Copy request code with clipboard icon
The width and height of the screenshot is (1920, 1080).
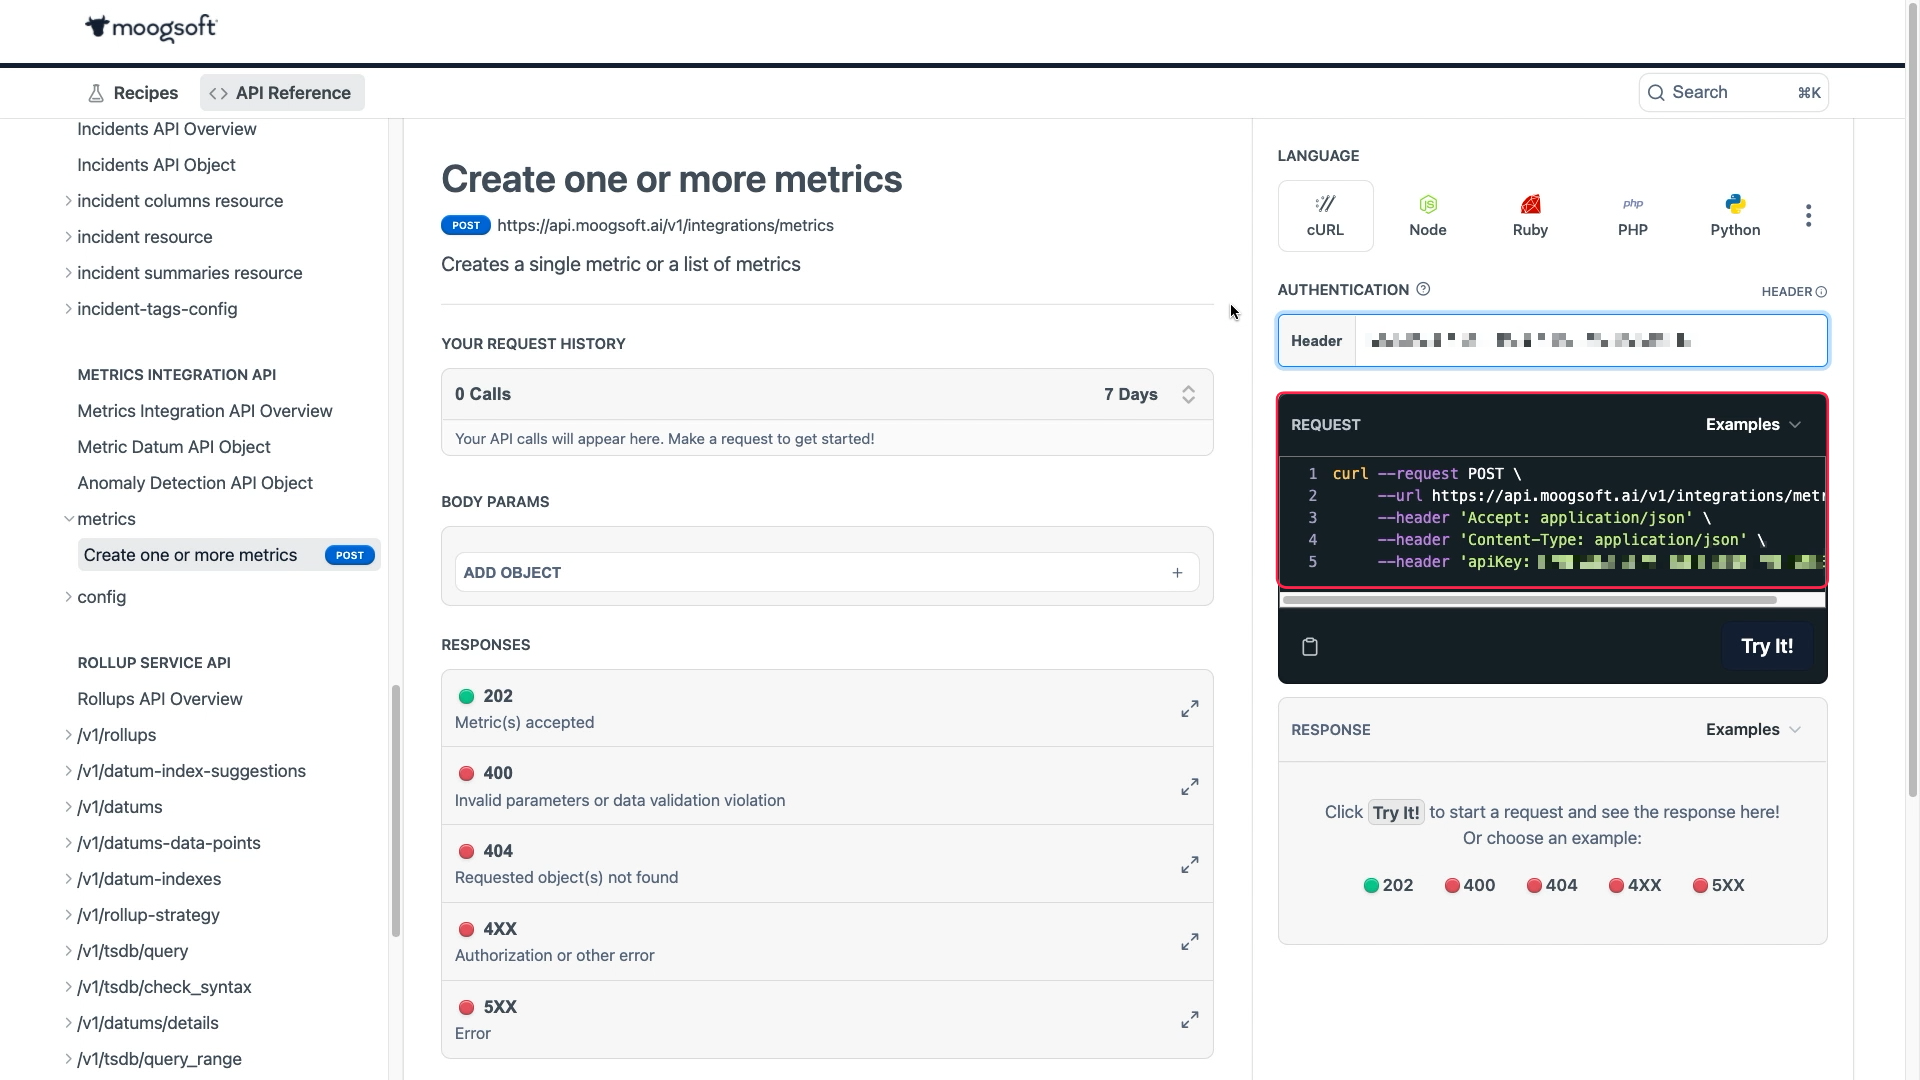tap(1310, 647)
